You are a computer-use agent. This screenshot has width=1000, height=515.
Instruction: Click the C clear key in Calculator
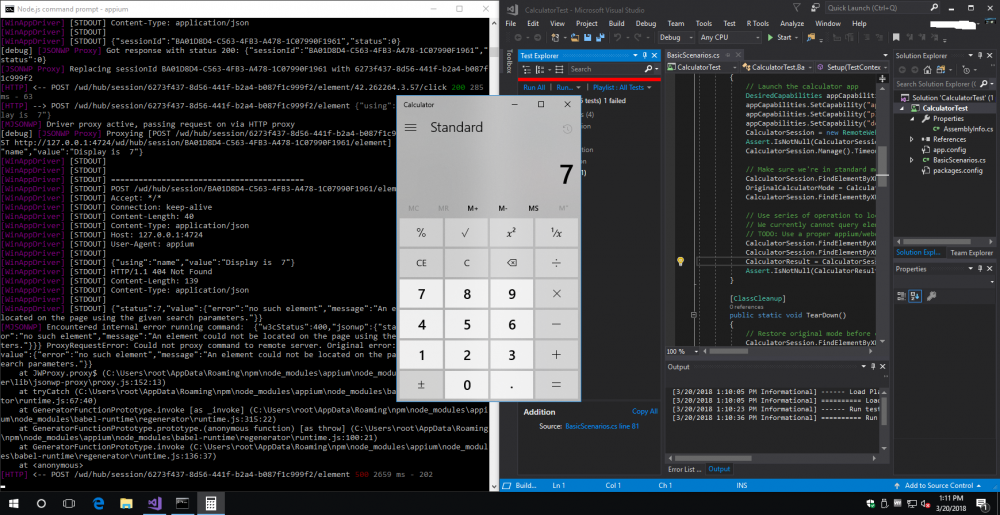click(x=466, y=263)
